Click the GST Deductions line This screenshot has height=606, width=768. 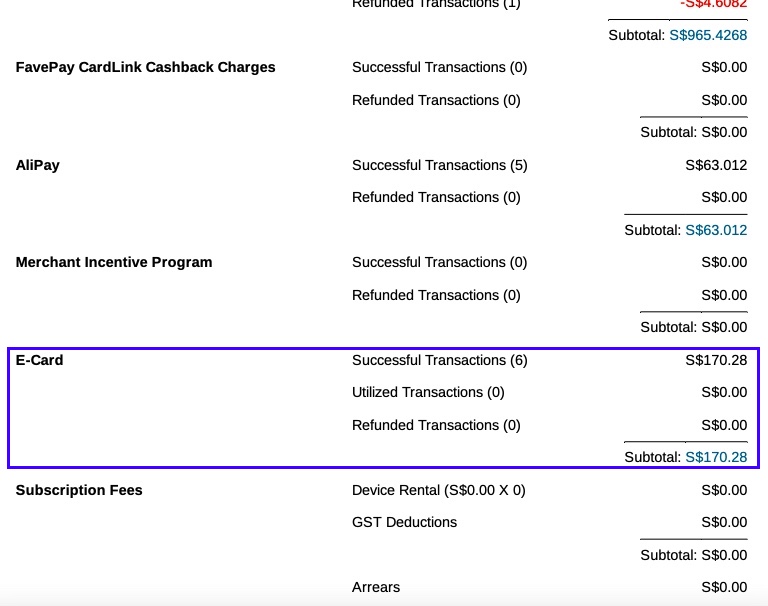(550, 522)
